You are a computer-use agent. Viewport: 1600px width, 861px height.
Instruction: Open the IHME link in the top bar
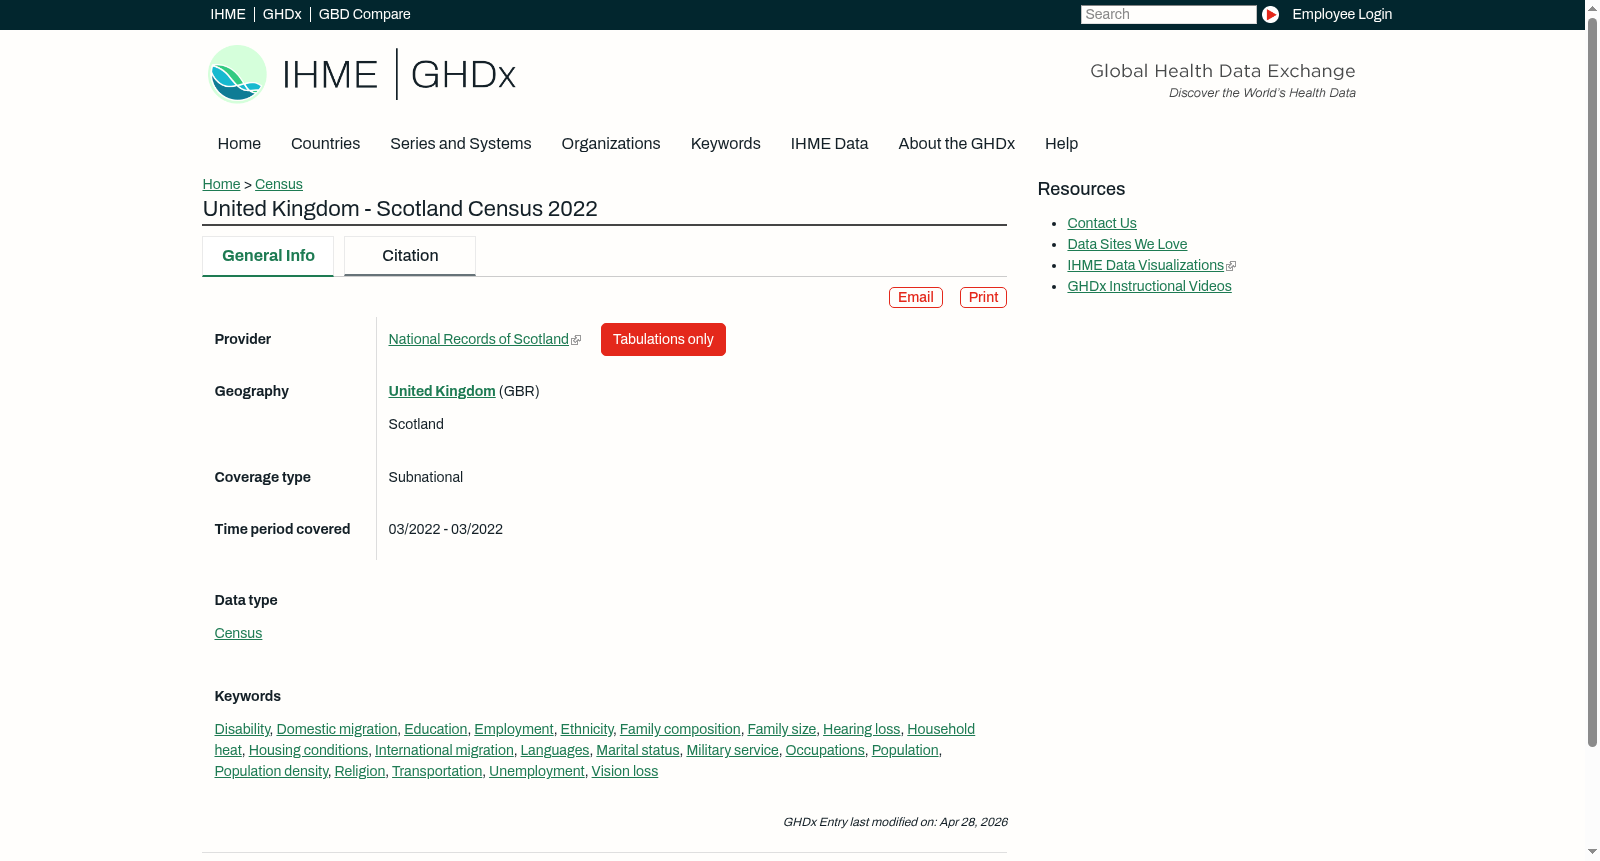click(x=228, y=14)
